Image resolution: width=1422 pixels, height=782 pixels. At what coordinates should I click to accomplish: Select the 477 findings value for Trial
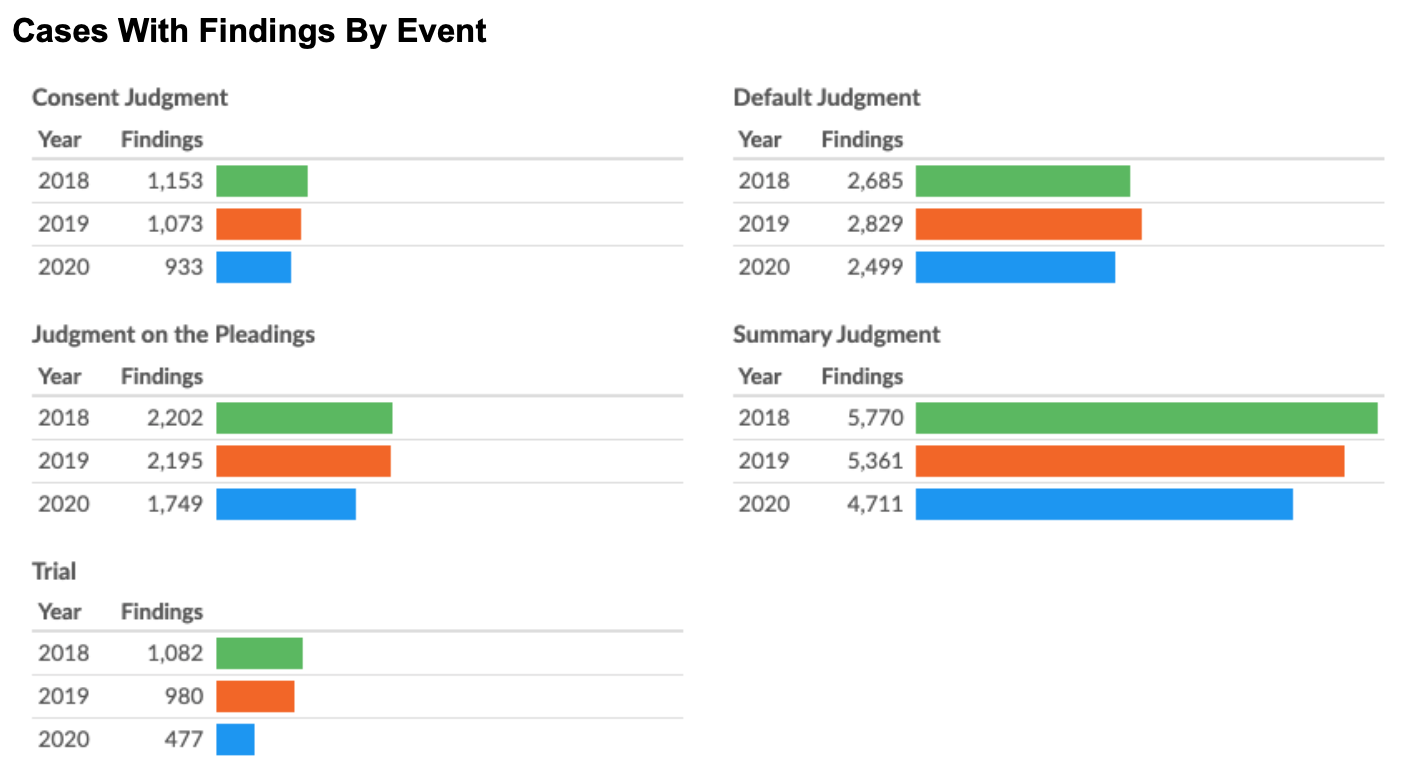pyautogui.click(x=184, y=739)
